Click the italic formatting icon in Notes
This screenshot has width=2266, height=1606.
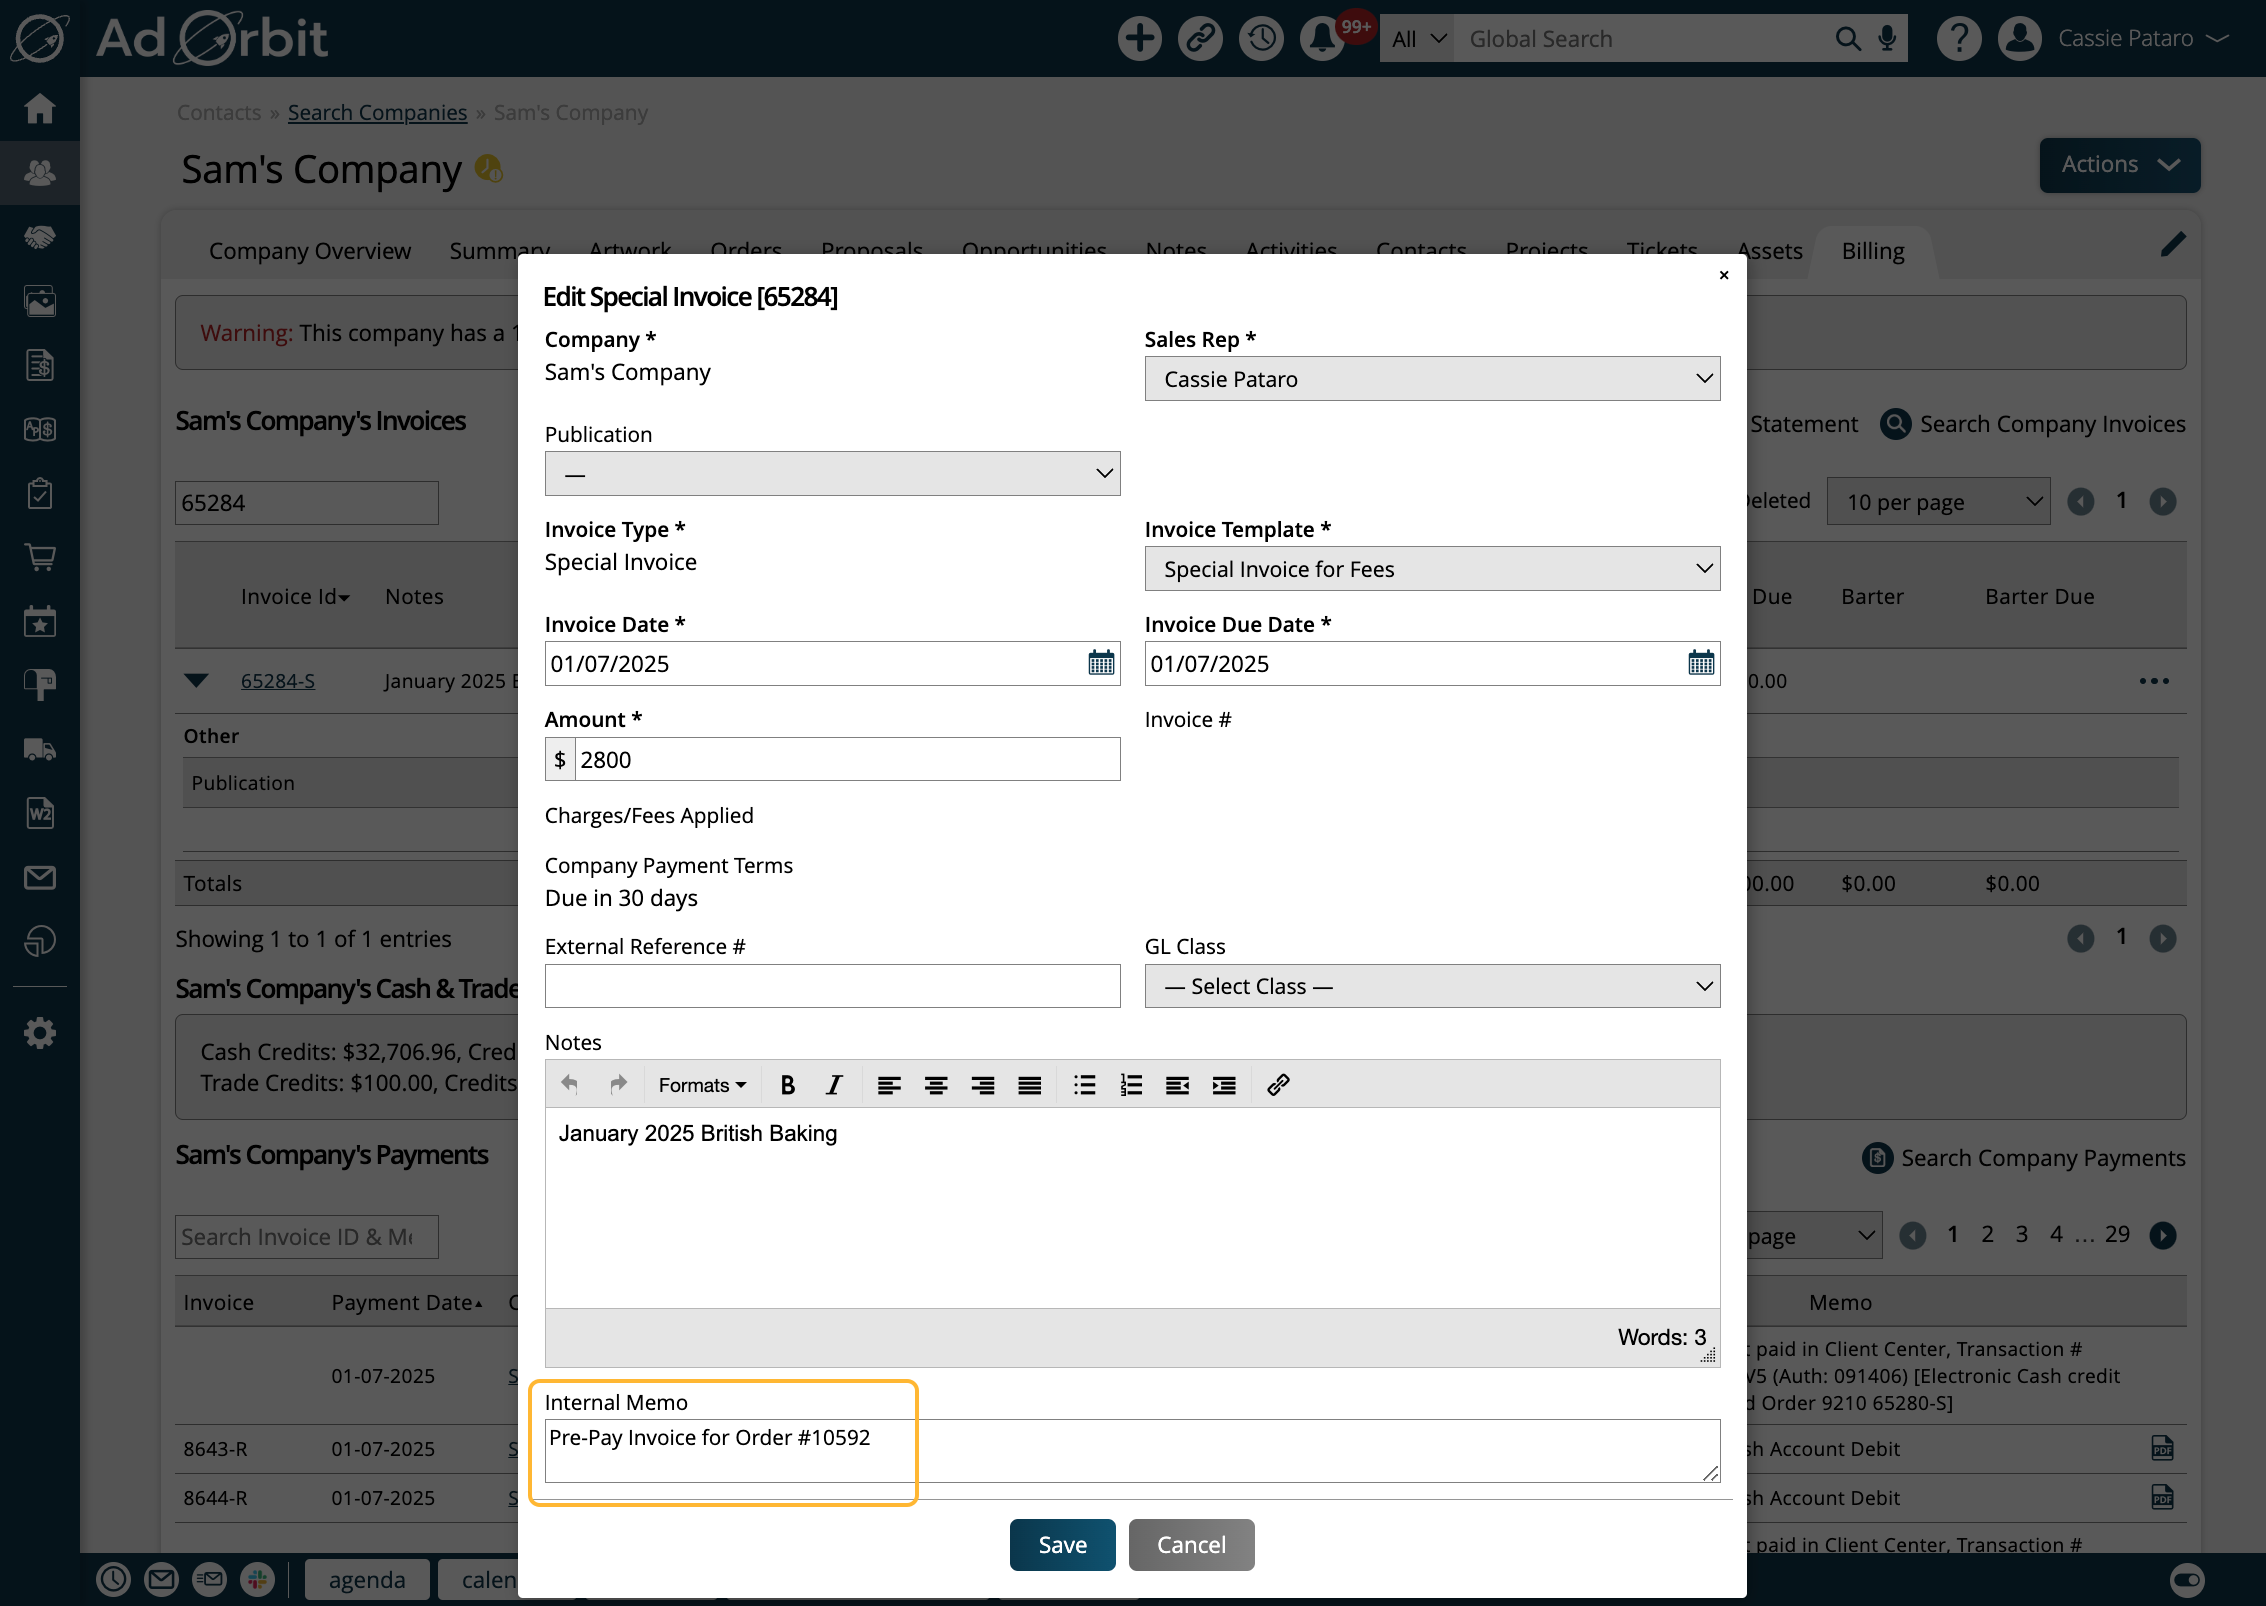pyautogui.click(x=831, y=1085)
